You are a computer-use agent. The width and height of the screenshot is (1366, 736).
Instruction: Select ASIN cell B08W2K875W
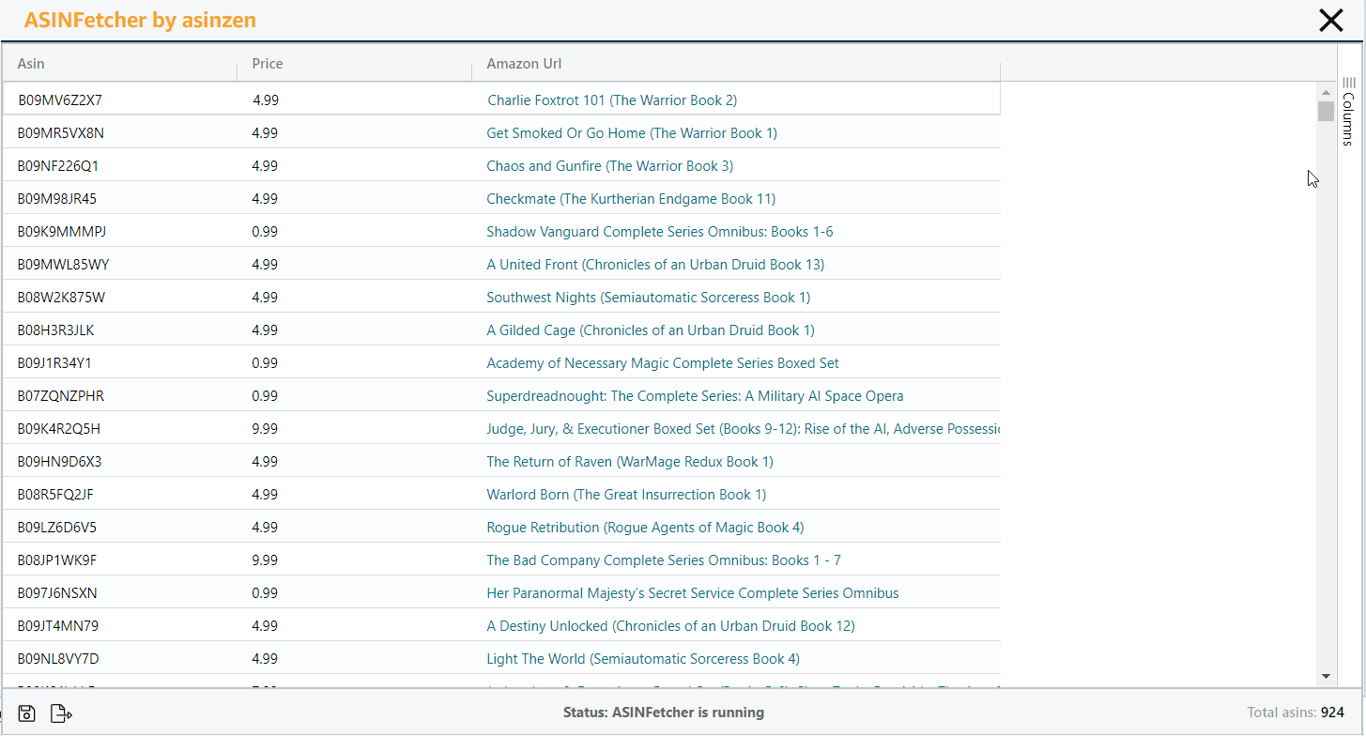(61, 298)
